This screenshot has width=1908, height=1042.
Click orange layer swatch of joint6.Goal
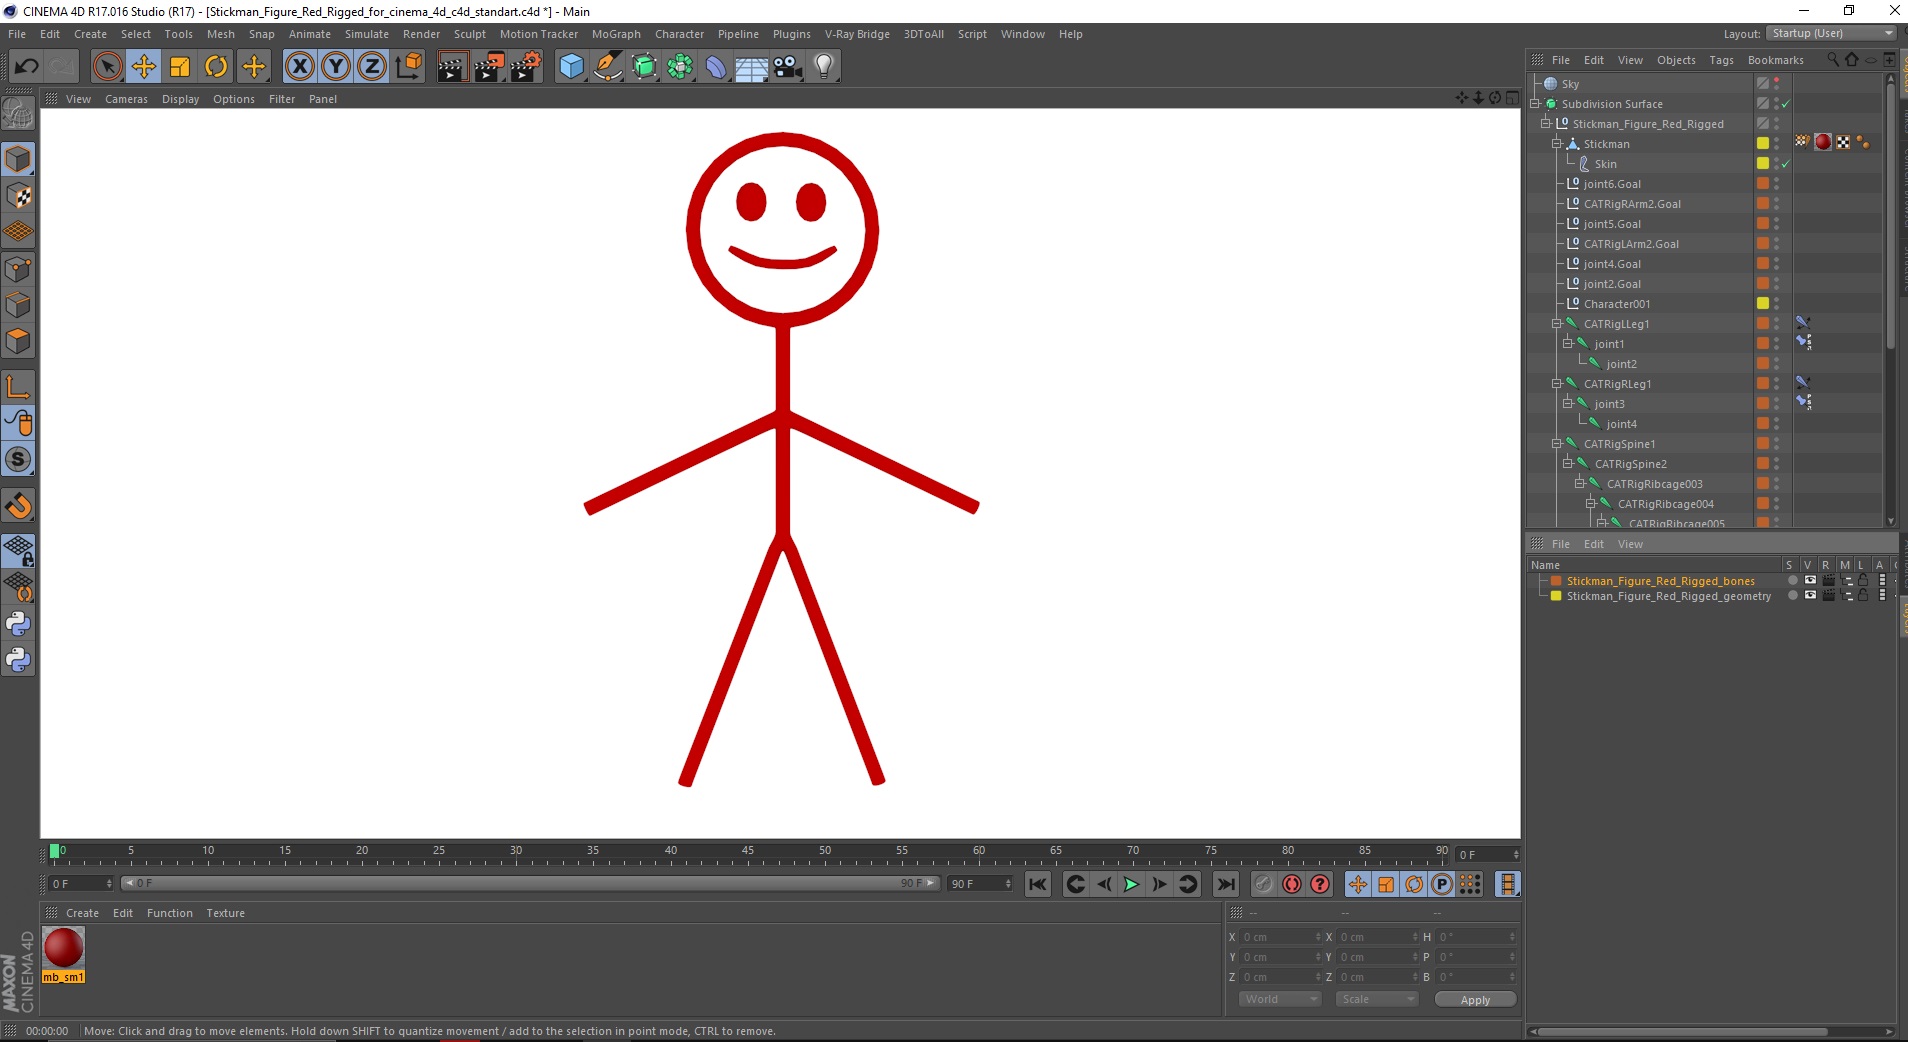pos(1763,183)
